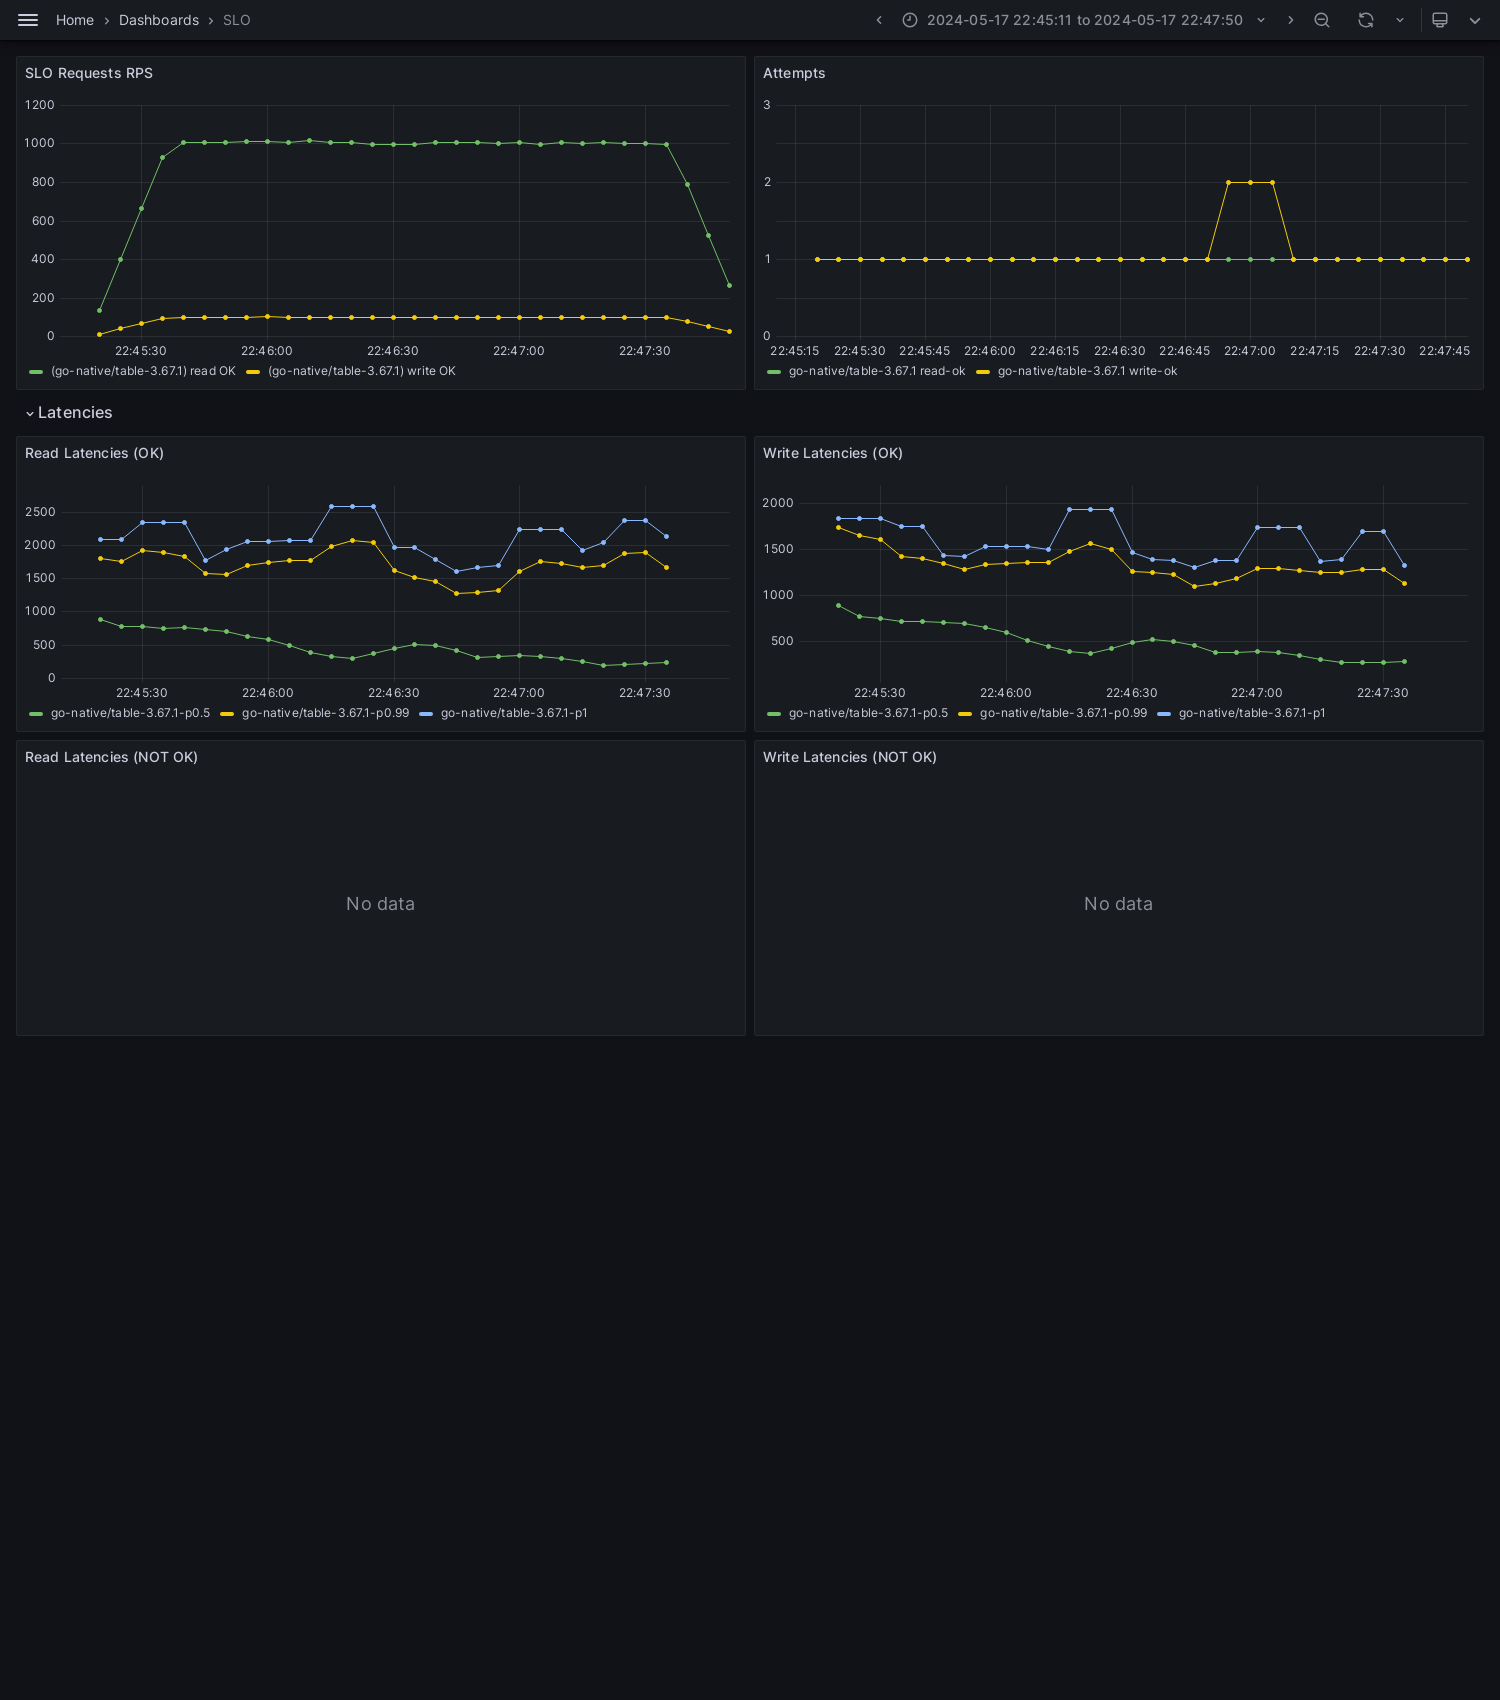Toggle p0.5 series in Read Latencies legend

coord(130,713)
